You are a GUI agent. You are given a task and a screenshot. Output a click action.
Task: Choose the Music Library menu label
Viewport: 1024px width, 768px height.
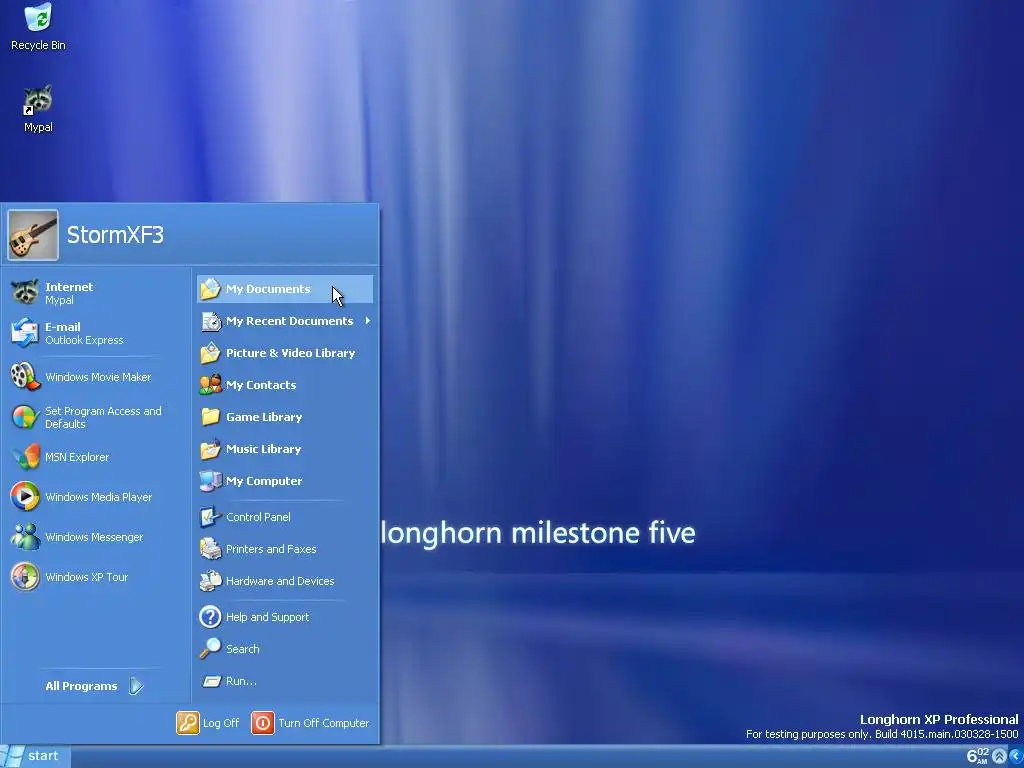[x=263, y=449]
